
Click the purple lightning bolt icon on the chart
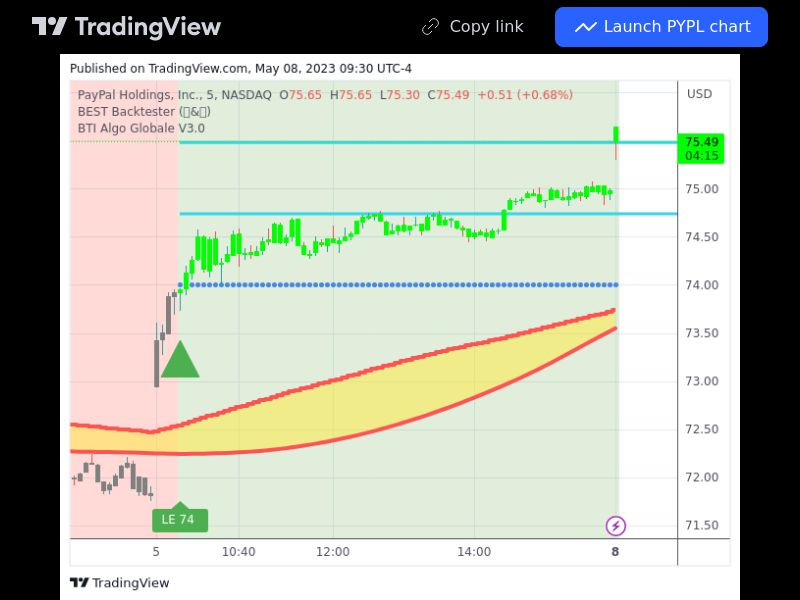616,526
